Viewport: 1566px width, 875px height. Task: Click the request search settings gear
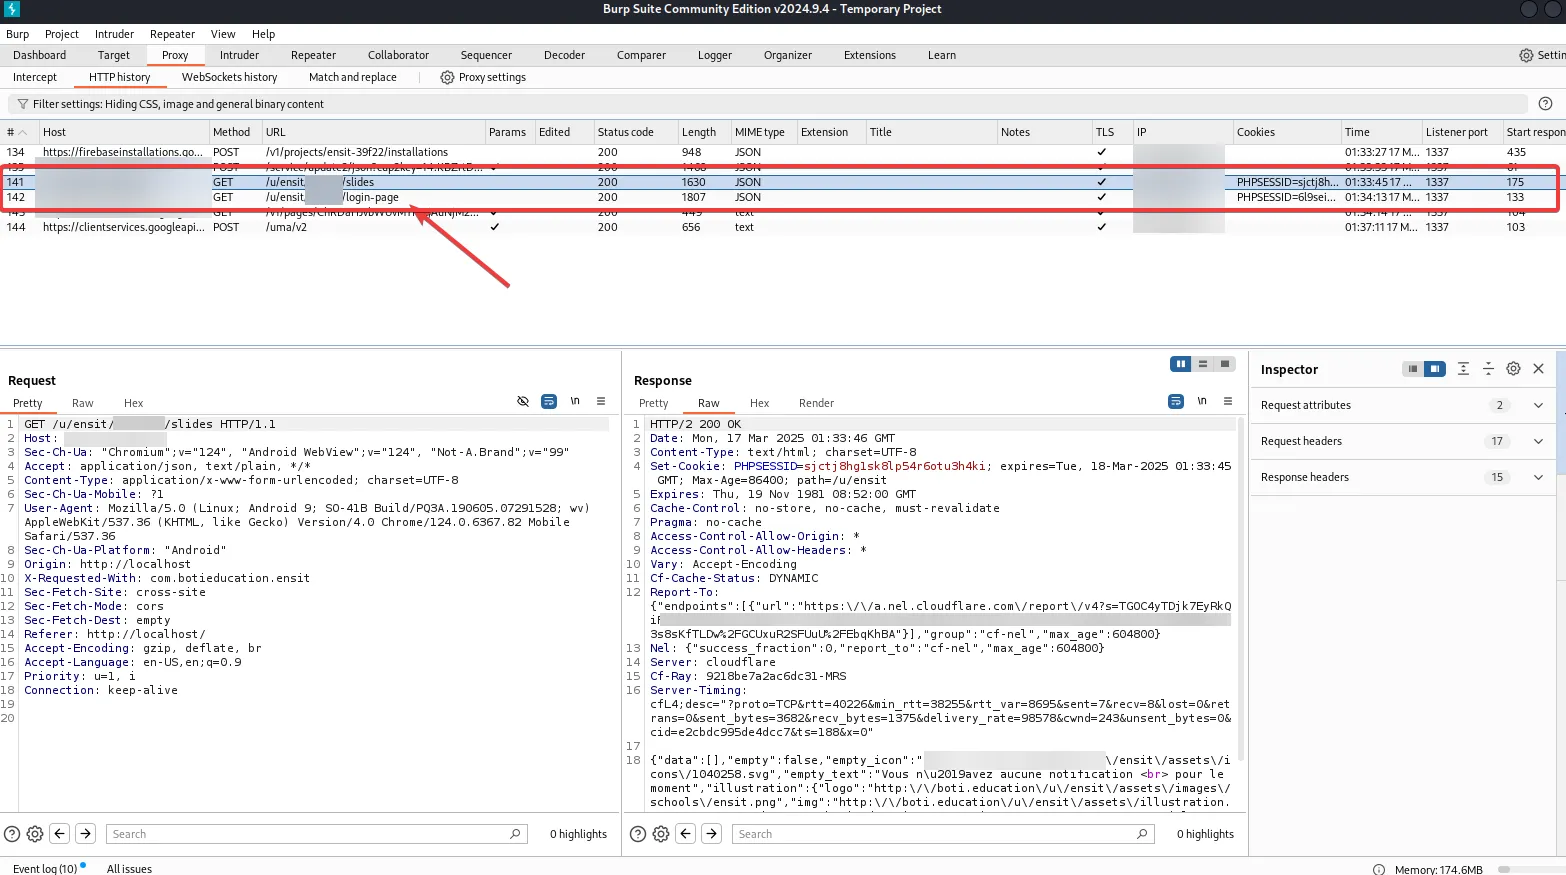point(35,834)
